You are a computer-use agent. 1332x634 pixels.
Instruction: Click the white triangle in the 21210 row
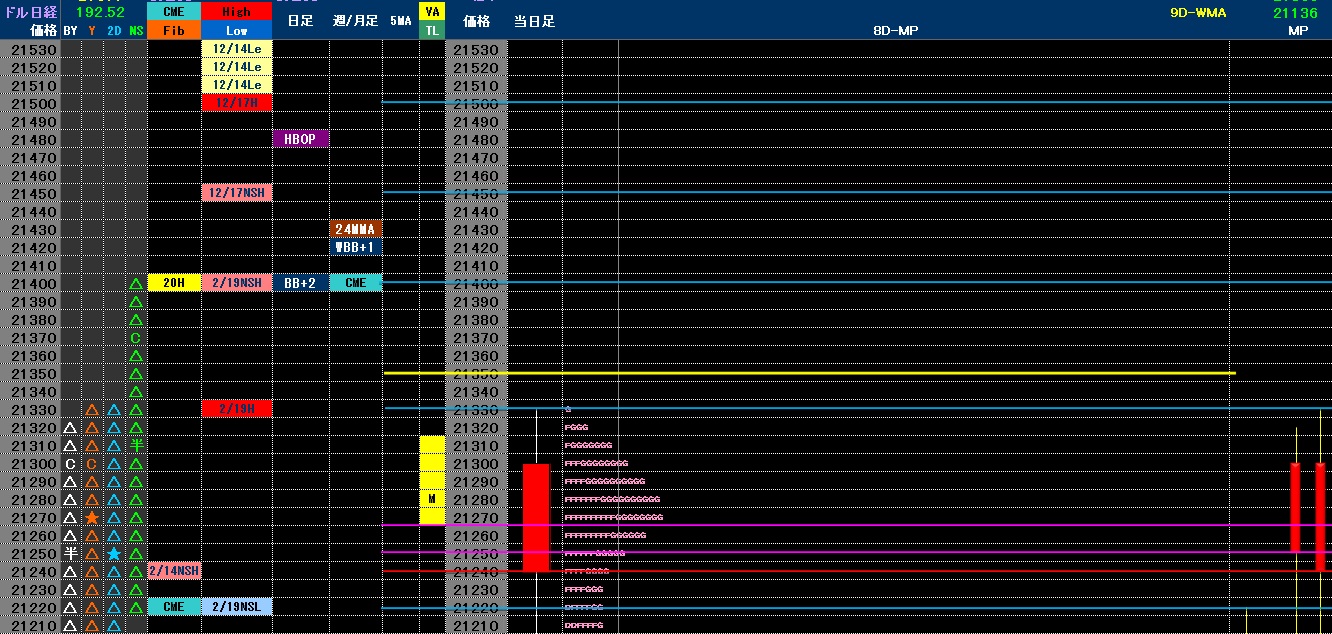70,625
